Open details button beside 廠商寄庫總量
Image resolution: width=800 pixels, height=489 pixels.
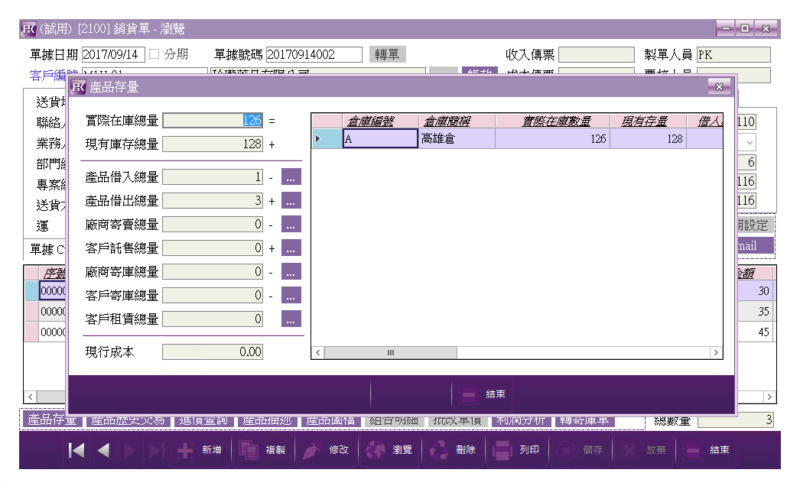[x=291, y=272]
